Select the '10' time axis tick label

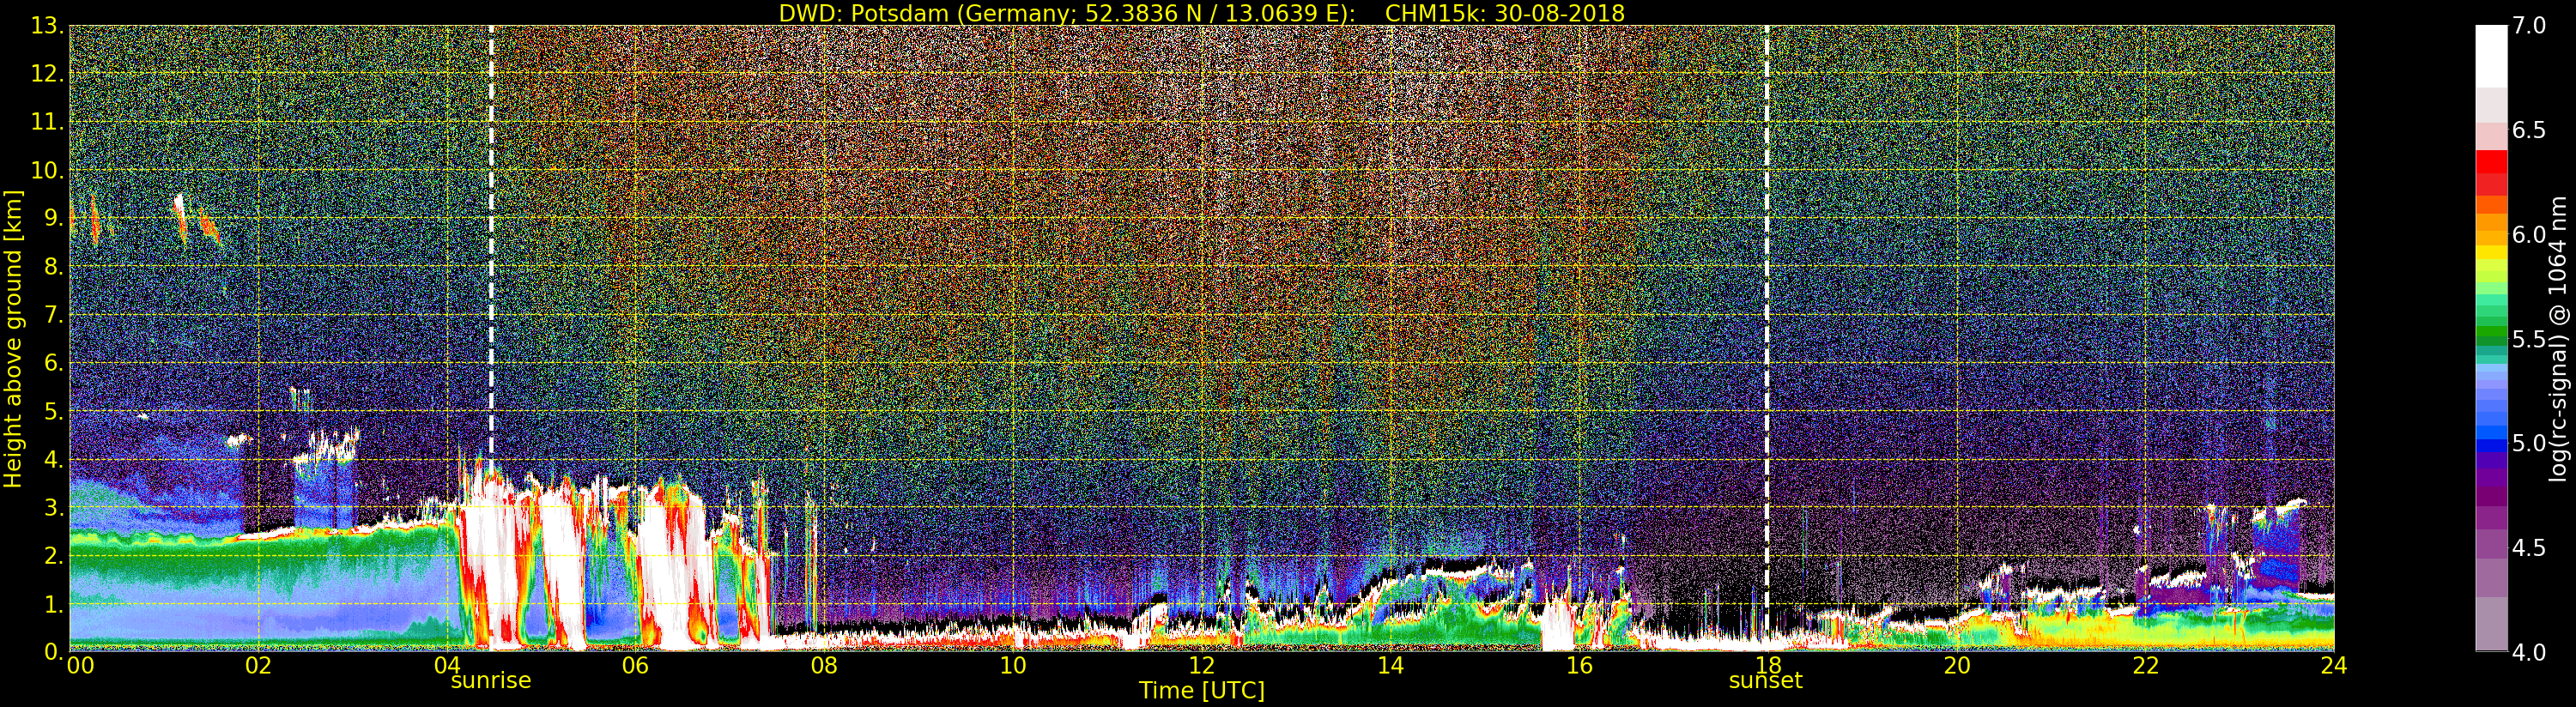tap(1013, 666)
